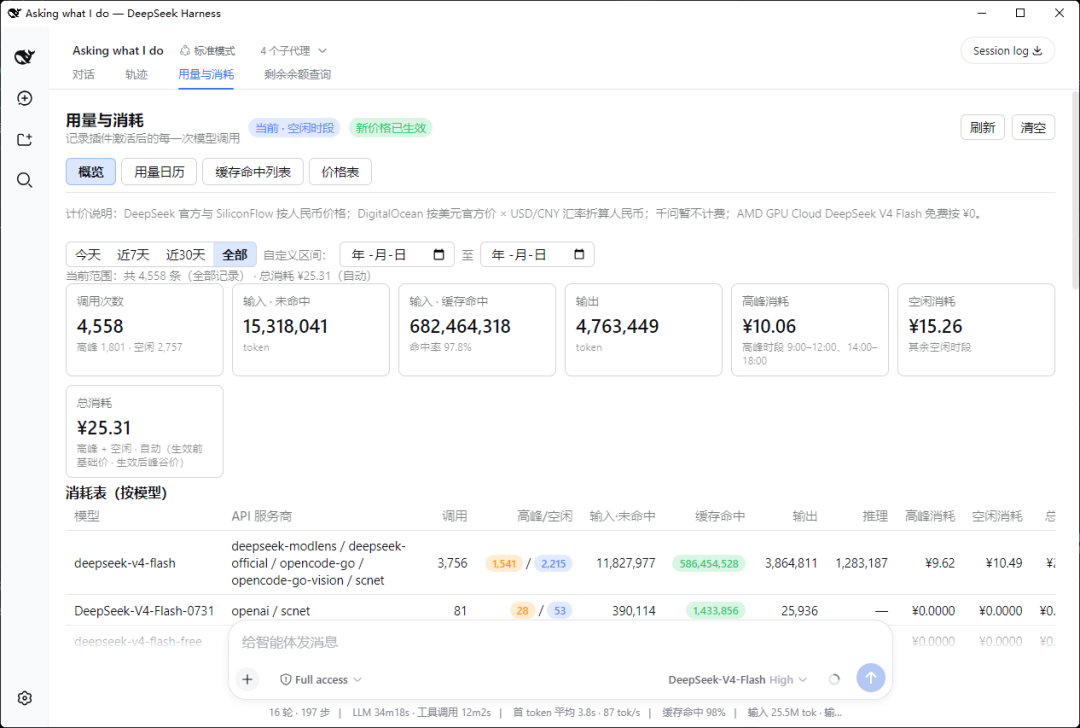Click the 刷新 refresh button
Screen dimensions: 1080x728
click(x=982, y=127)
